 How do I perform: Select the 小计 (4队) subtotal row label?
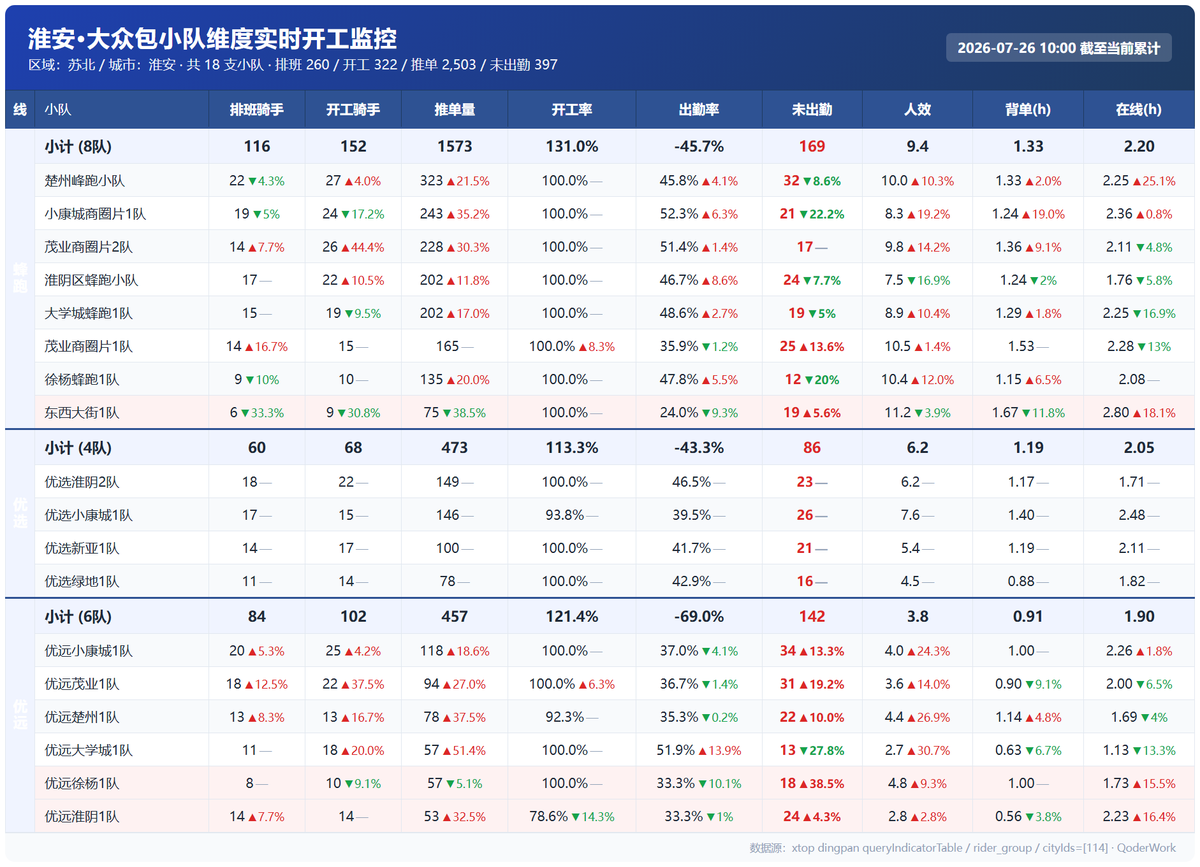point(78,448)
